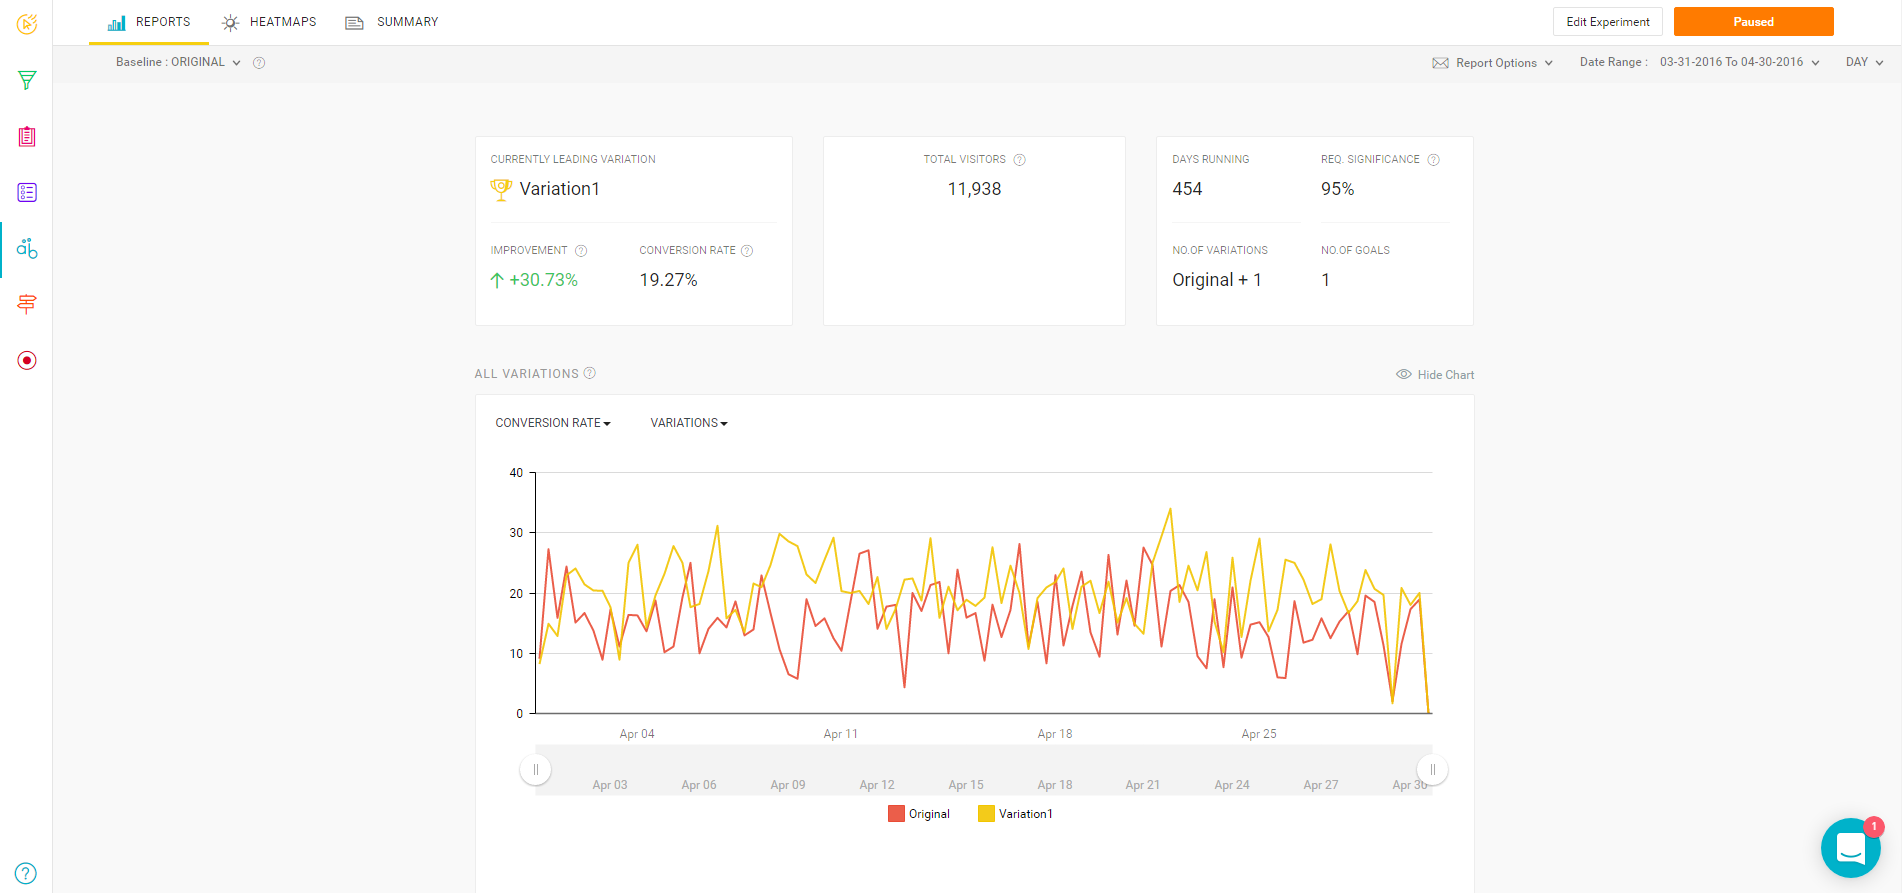This screenshot has width=1902, height=893.
Task: Switch to the Summary tab
Action: click(x=392, y=22)
